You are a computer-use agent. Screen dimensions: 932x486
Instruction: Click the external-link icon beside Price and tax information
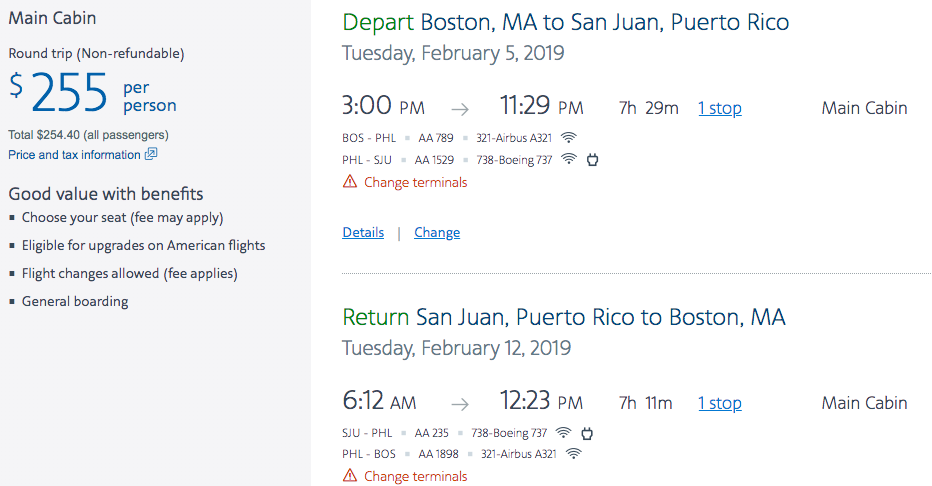coord(151,154)
